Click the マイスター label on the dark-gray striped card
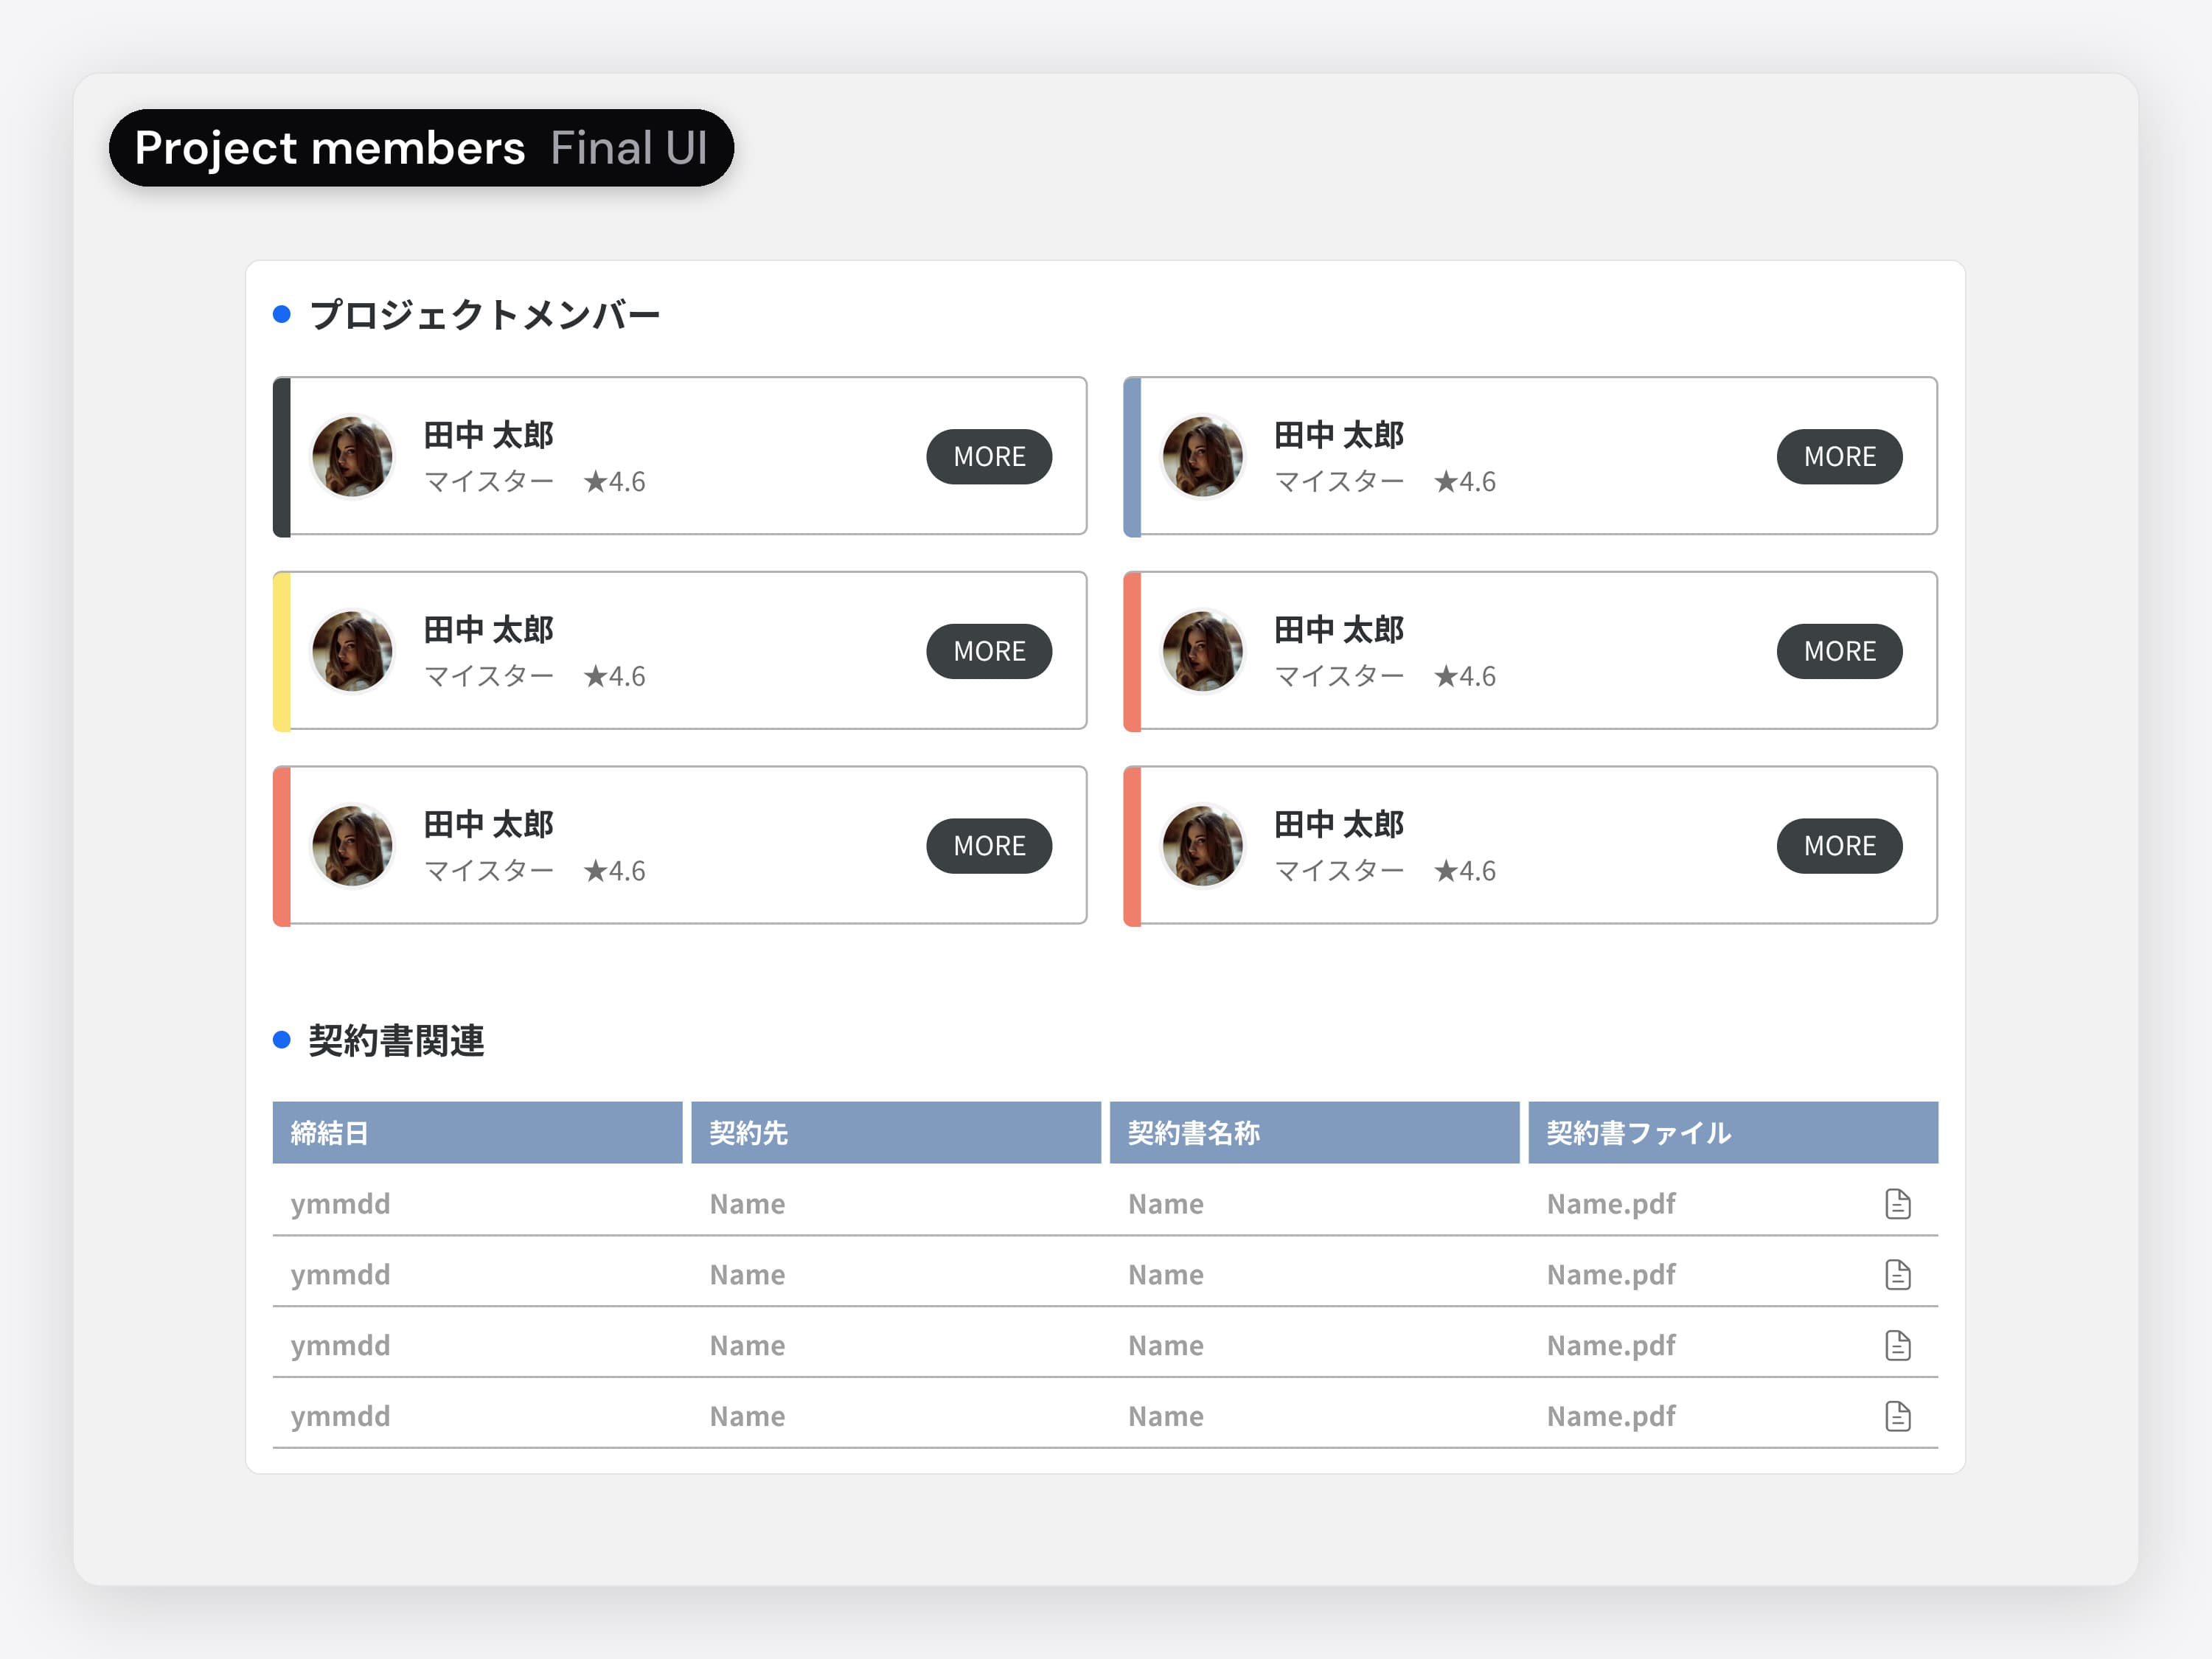The width and height of the screenshot is (2212, 1659). pyautogui.click(x=489, y=482)
